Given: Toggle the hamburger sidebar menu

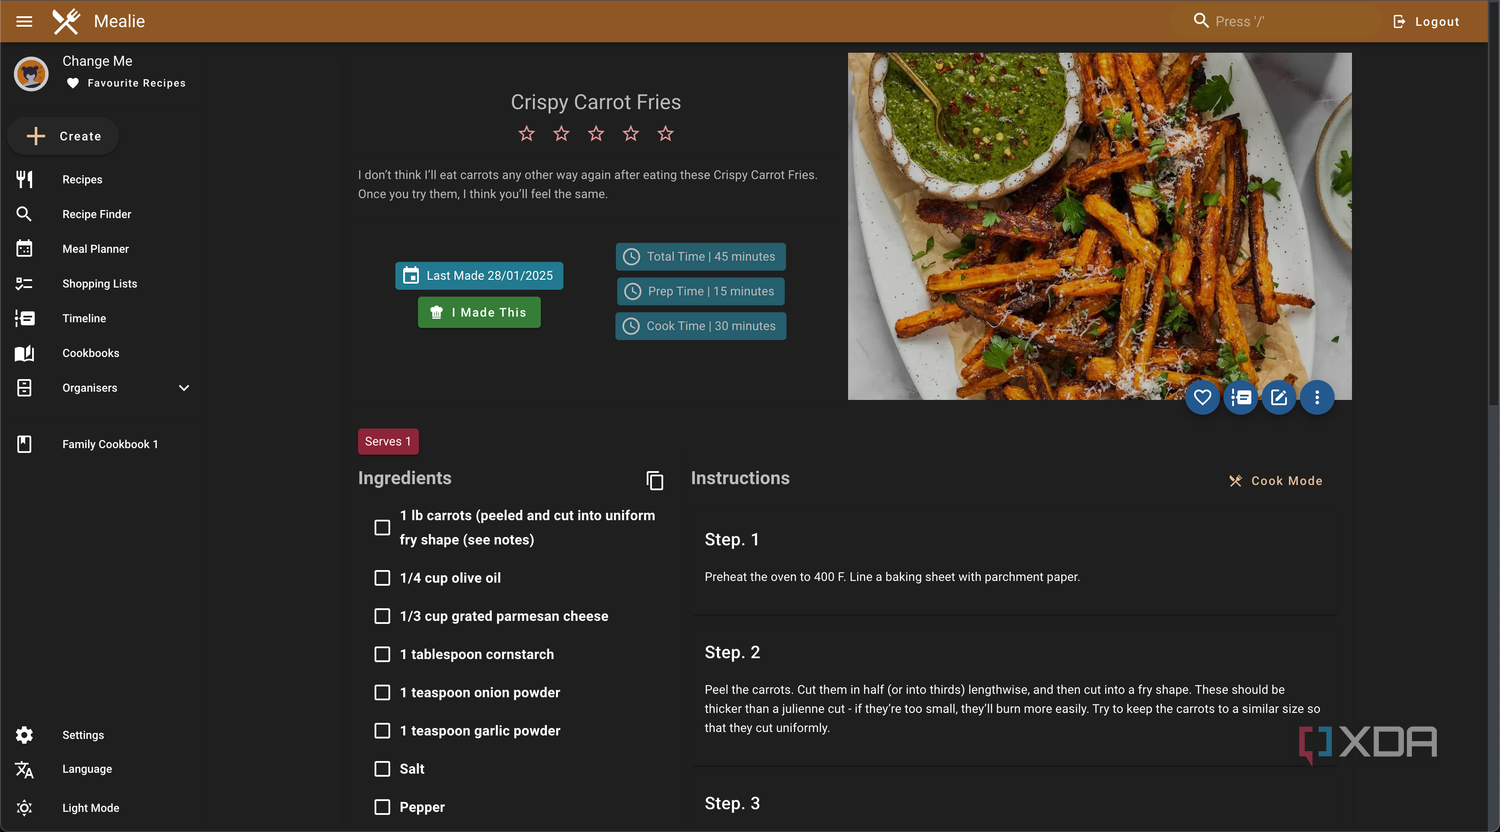Looking at the screenshot, I should [x=25, y=21].
